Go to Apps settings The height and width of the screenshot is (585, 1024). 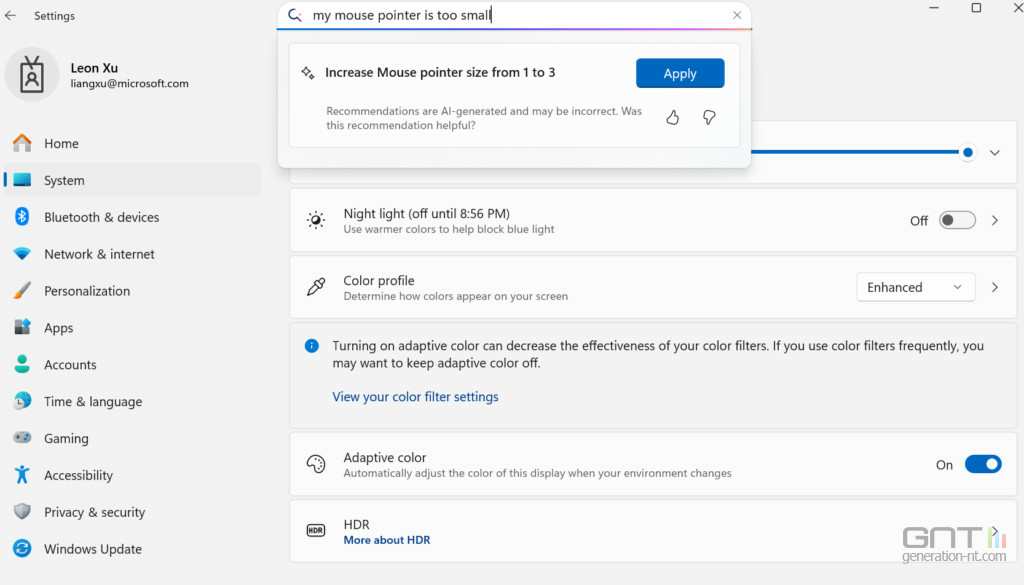click(133, 328)
